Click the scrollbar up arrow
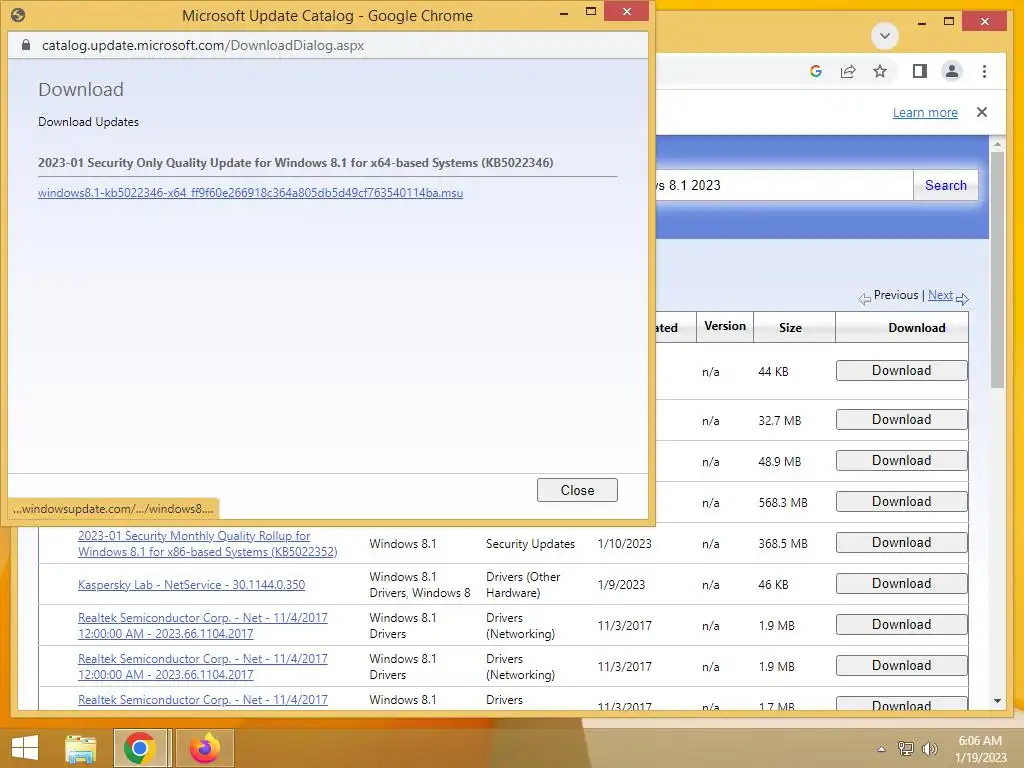Image resolution: width=1024 pixels, height=768 pixels. [997, 144]
